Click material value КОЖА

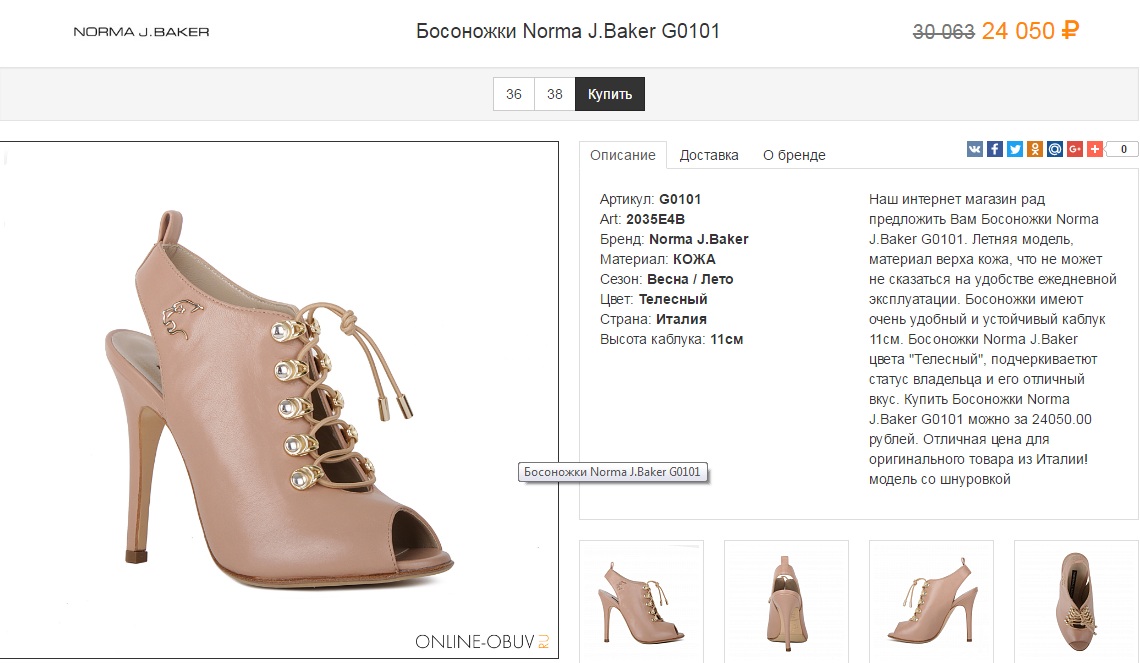point(694,260)
